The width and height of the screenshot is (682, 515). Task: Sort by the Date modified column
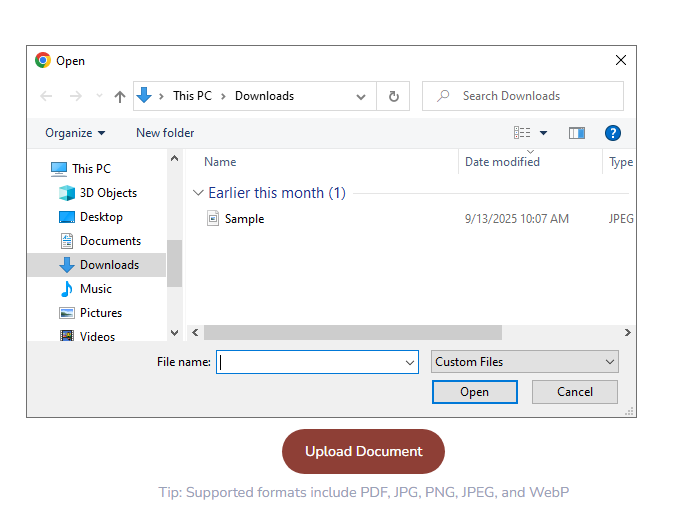pos(502,162)
